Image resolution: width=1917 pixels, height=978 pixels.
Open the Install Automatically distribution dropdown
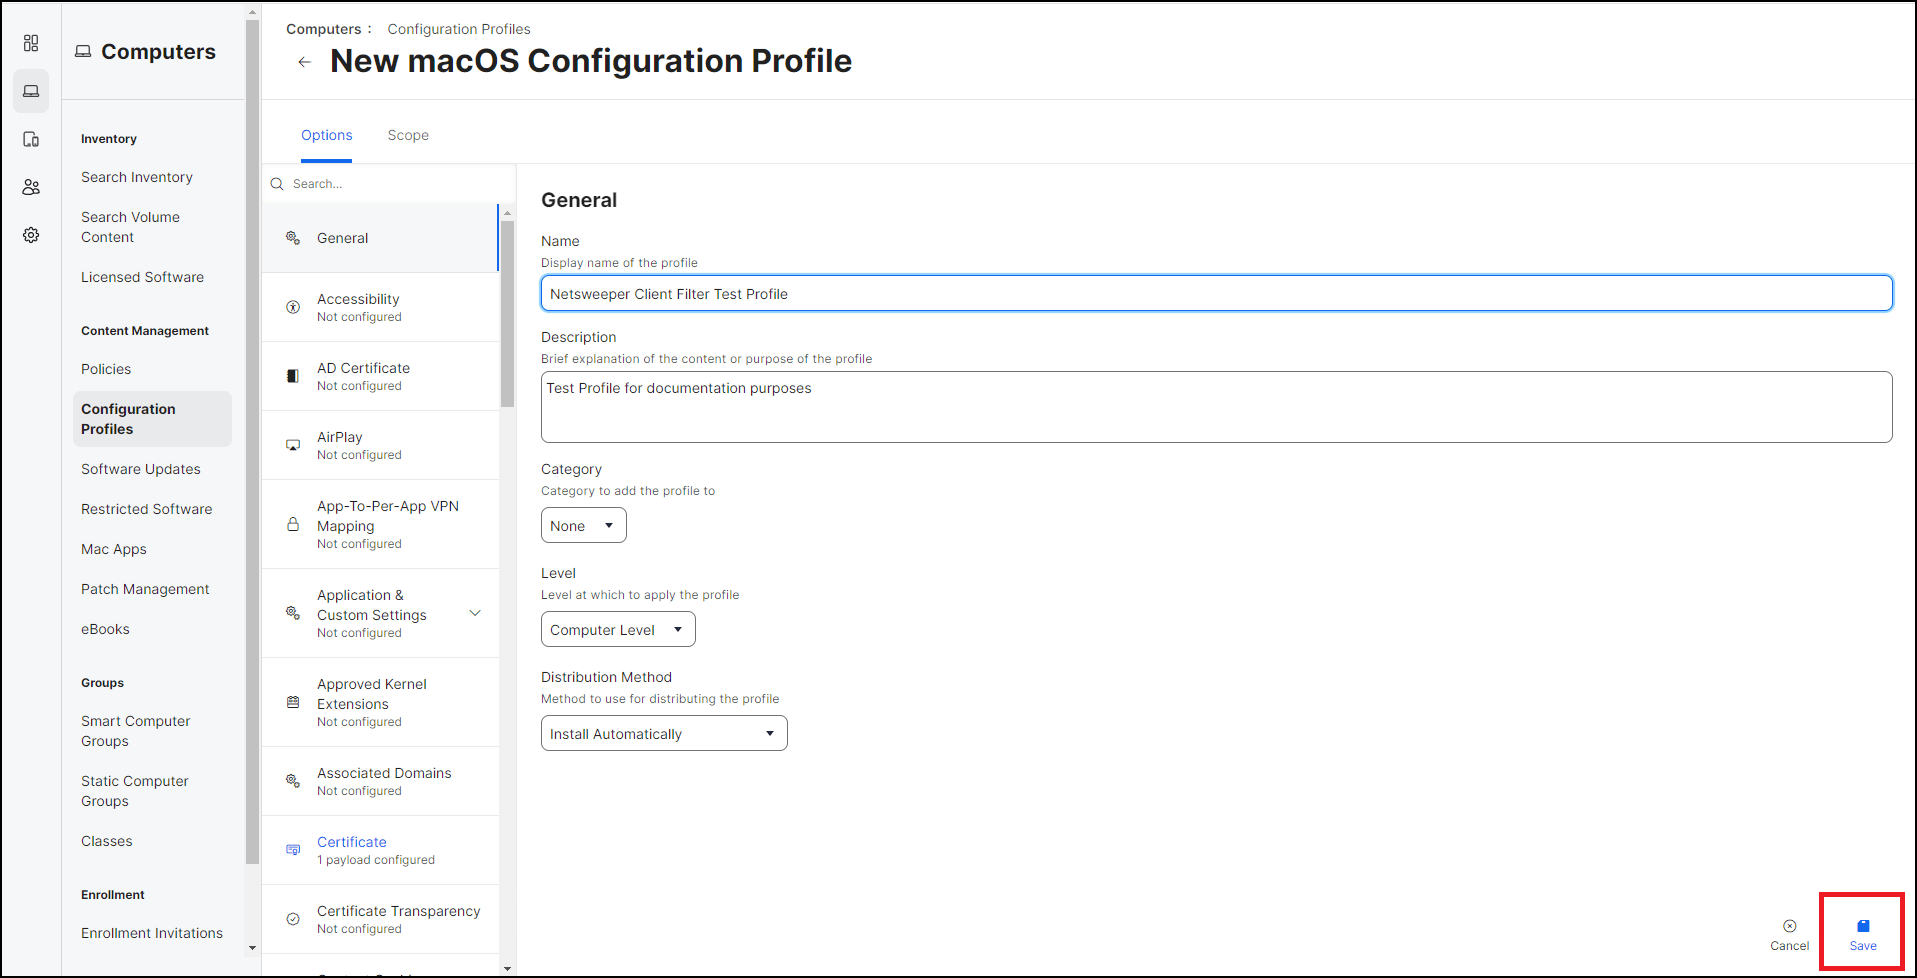(x=663, y=733)
